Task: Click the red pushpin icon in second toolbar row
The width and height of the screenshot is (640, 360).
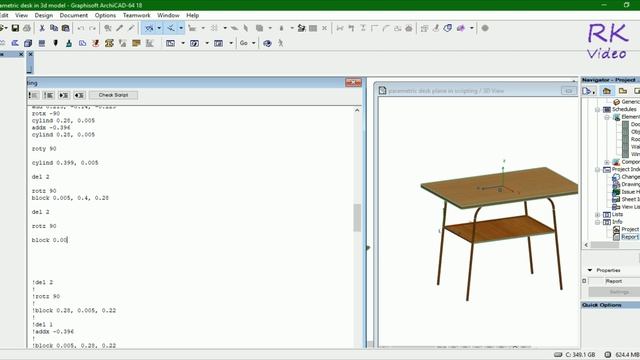Action: [x=96, y=43]
